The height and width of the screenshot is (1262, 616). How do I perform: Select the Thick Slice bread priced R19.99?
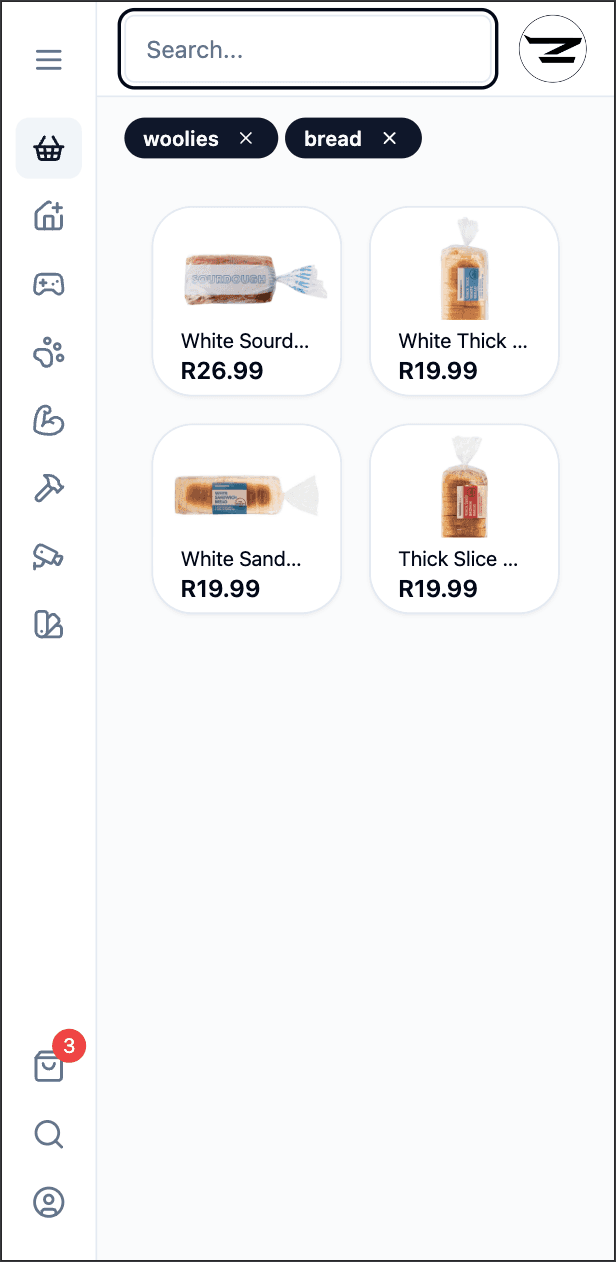463,517
